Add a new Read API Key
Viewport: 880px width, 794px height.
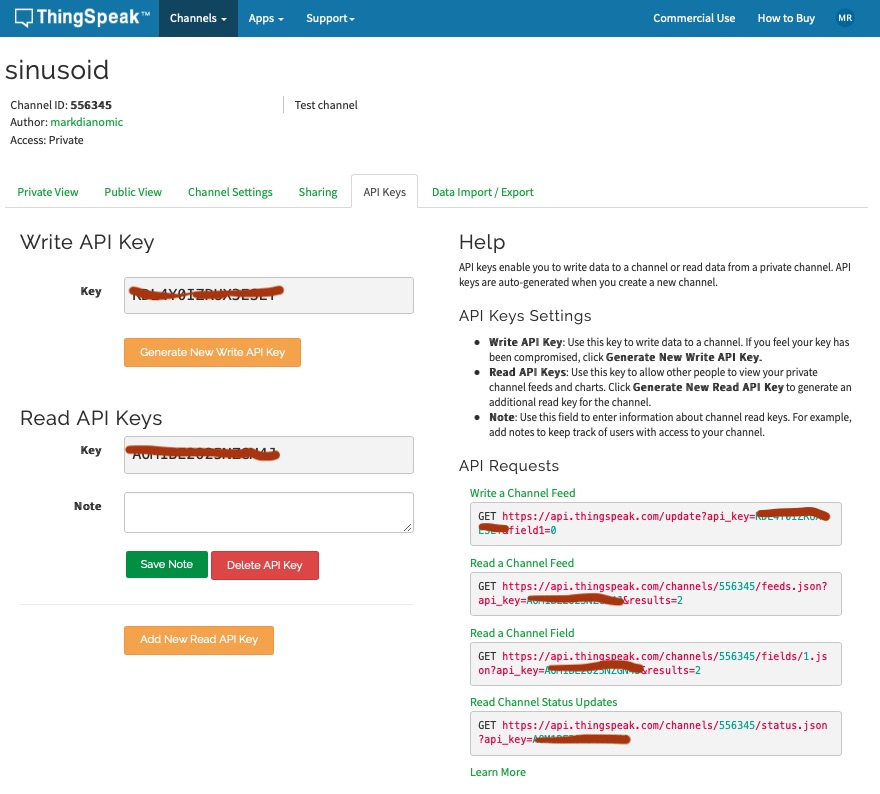pos(199,640)
